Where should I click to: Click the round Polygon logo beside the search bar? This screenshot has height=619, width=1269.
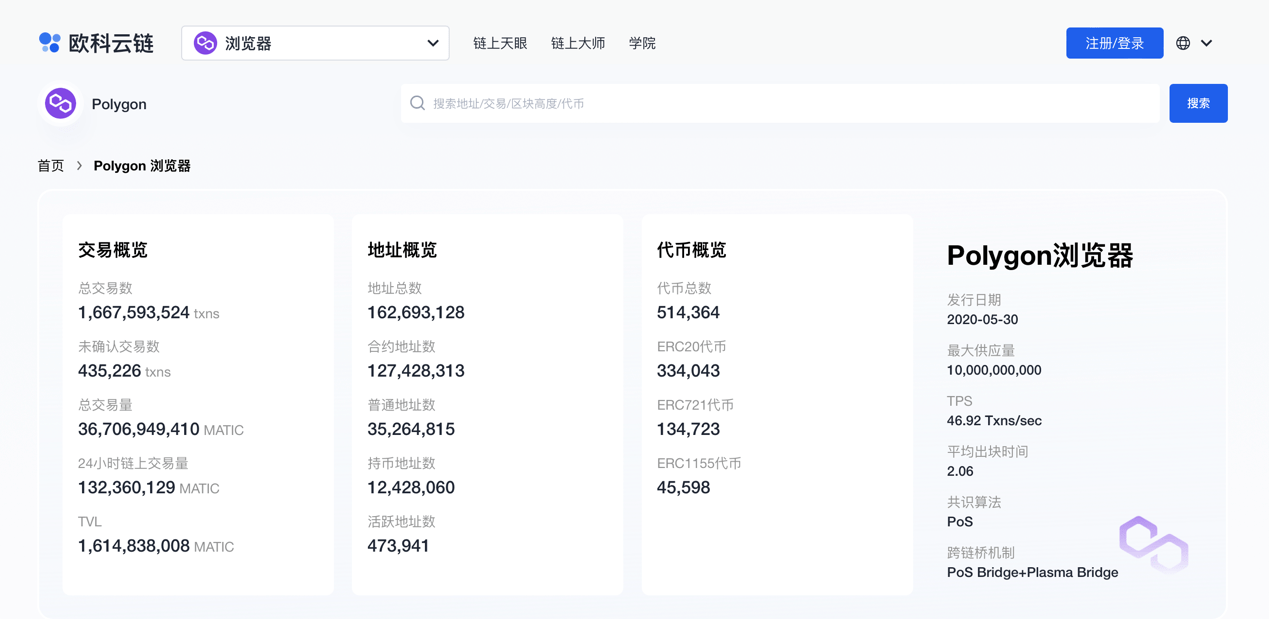[x=59, y=103]
